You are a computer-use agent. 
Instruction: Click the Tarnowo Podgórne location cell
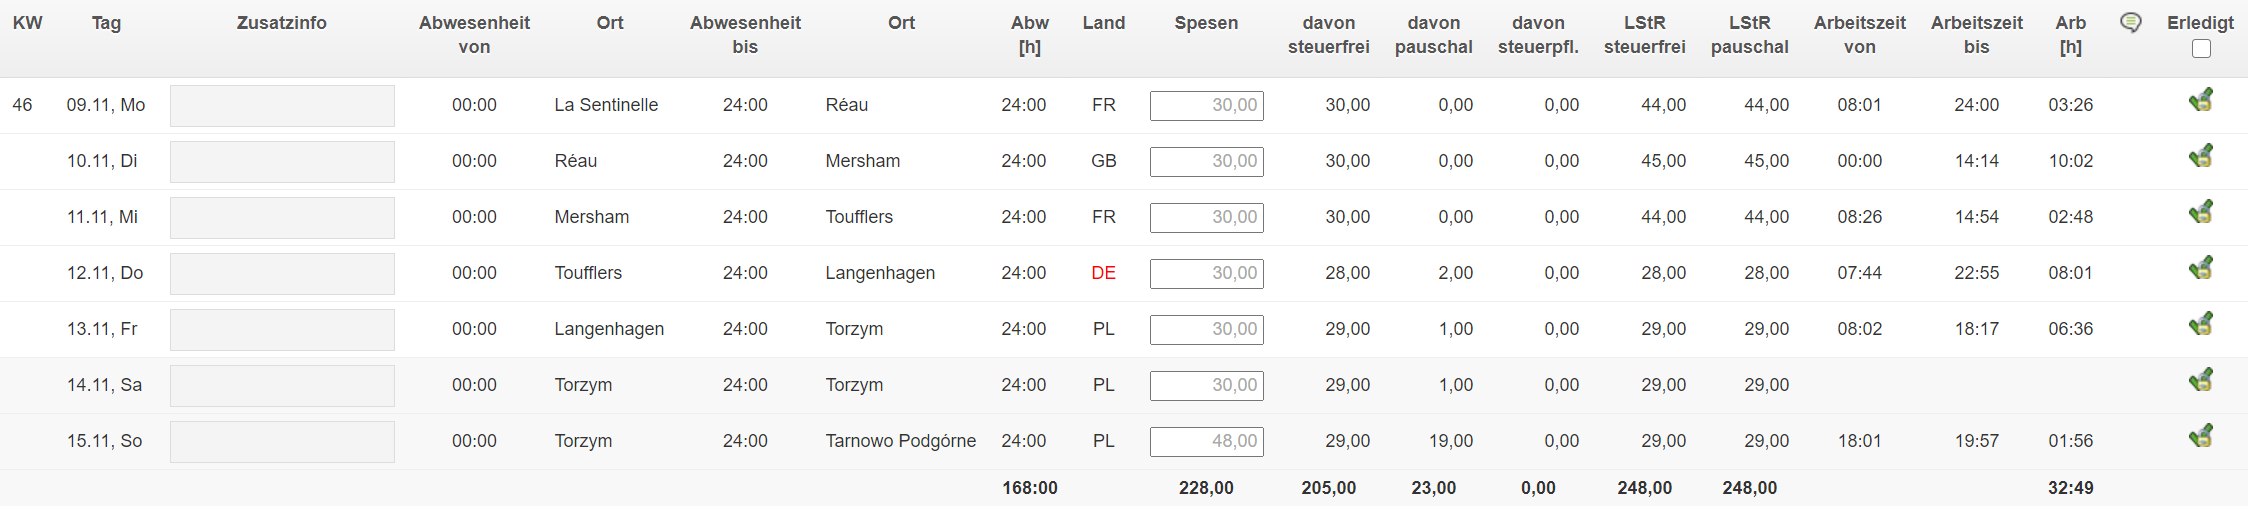(901, 441)
